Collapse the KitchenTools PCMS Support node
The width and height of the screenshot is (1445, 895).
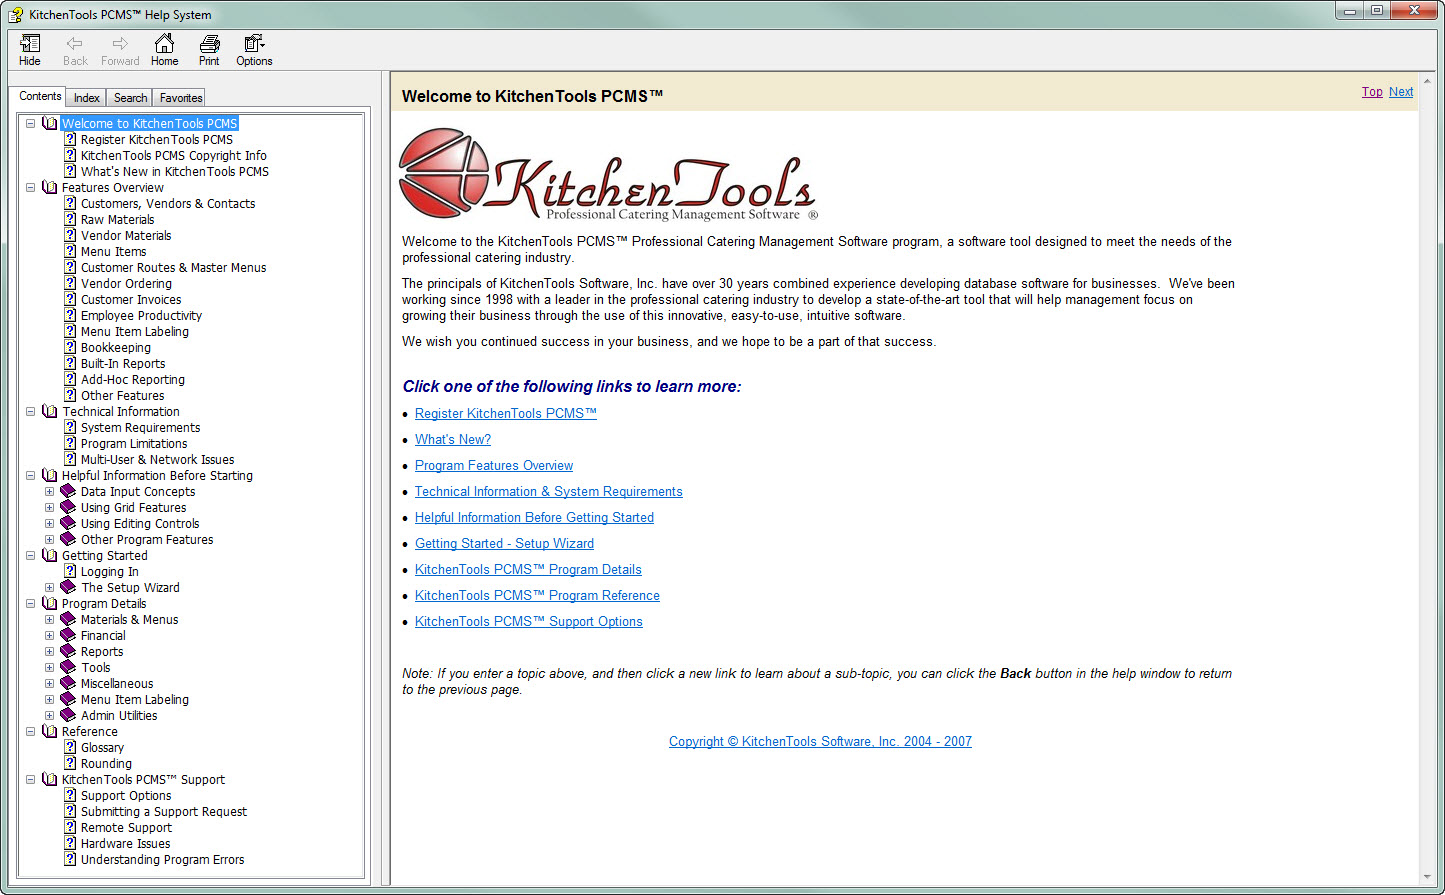(x=30, y=779)
